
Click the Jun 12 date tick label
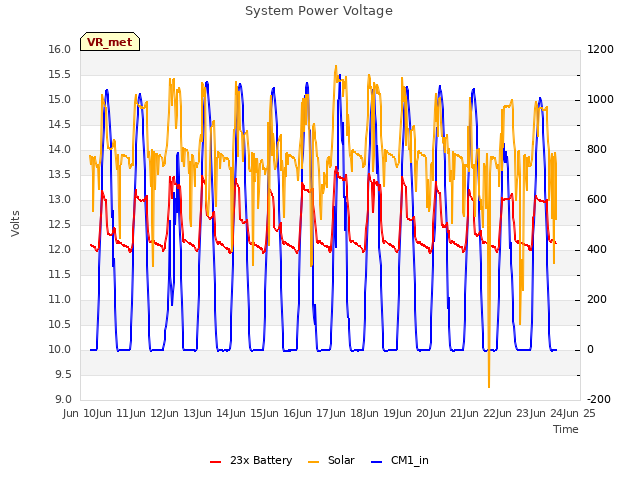tap(147, 413)
